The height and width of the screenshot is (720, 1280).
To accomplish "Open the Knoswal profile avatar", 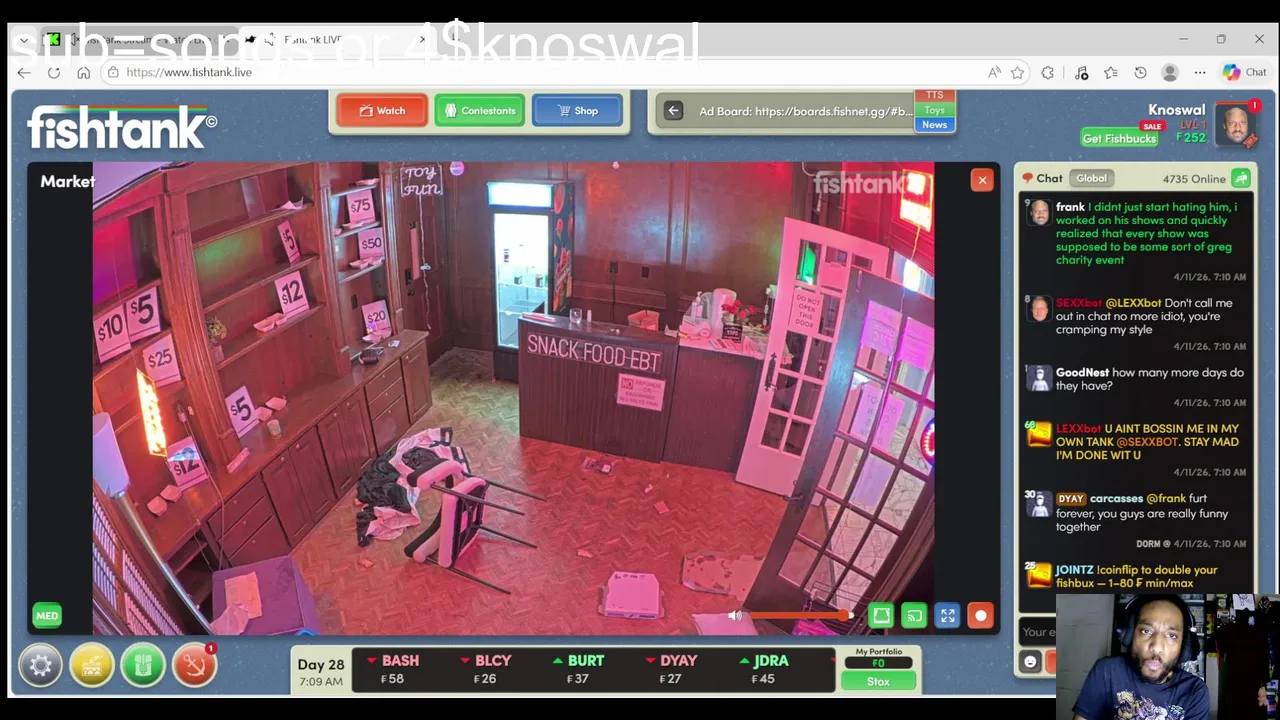I will (1236, 125).
